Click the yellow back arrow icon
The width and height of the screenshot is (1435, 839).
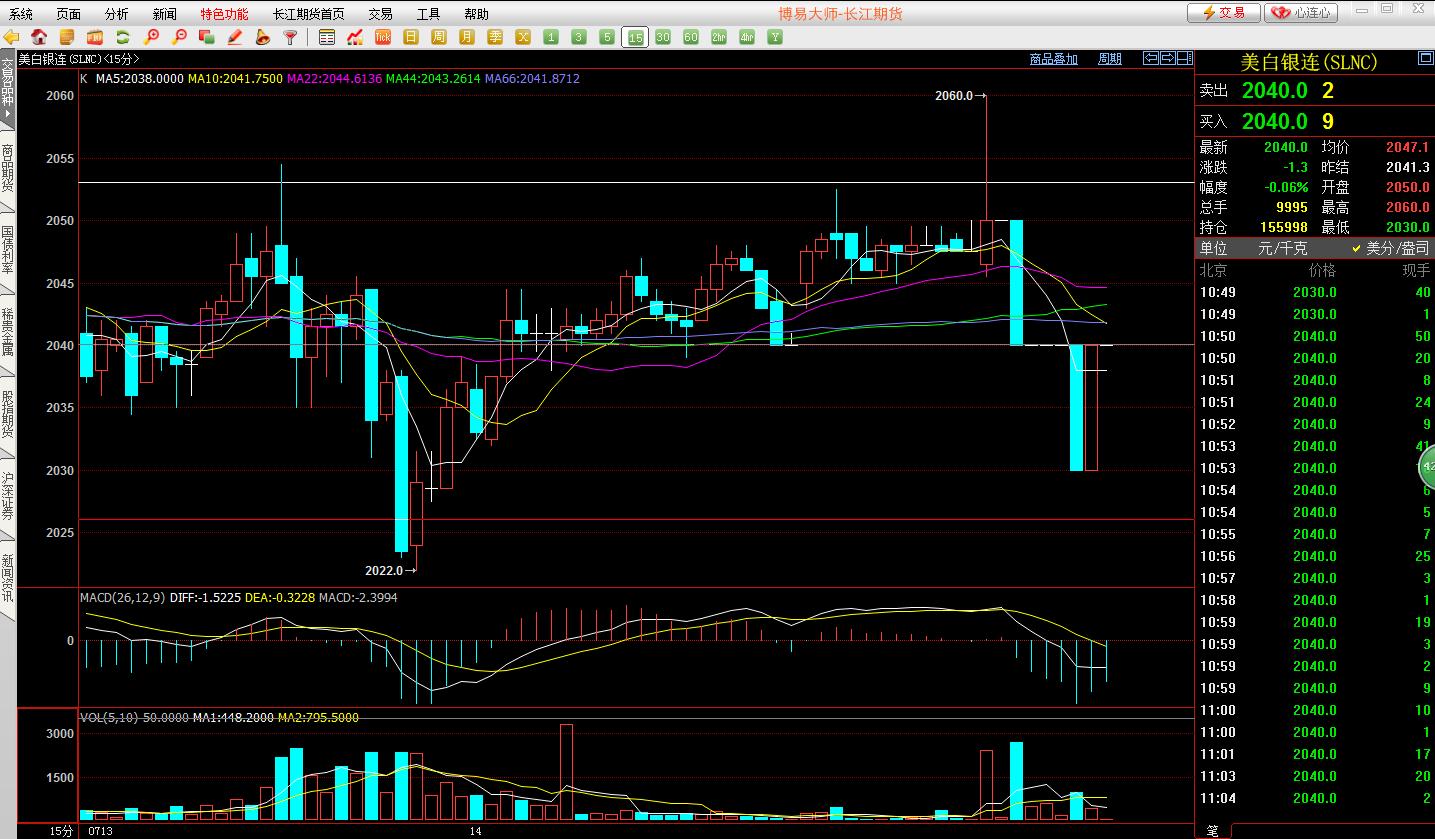click(11, 37)
